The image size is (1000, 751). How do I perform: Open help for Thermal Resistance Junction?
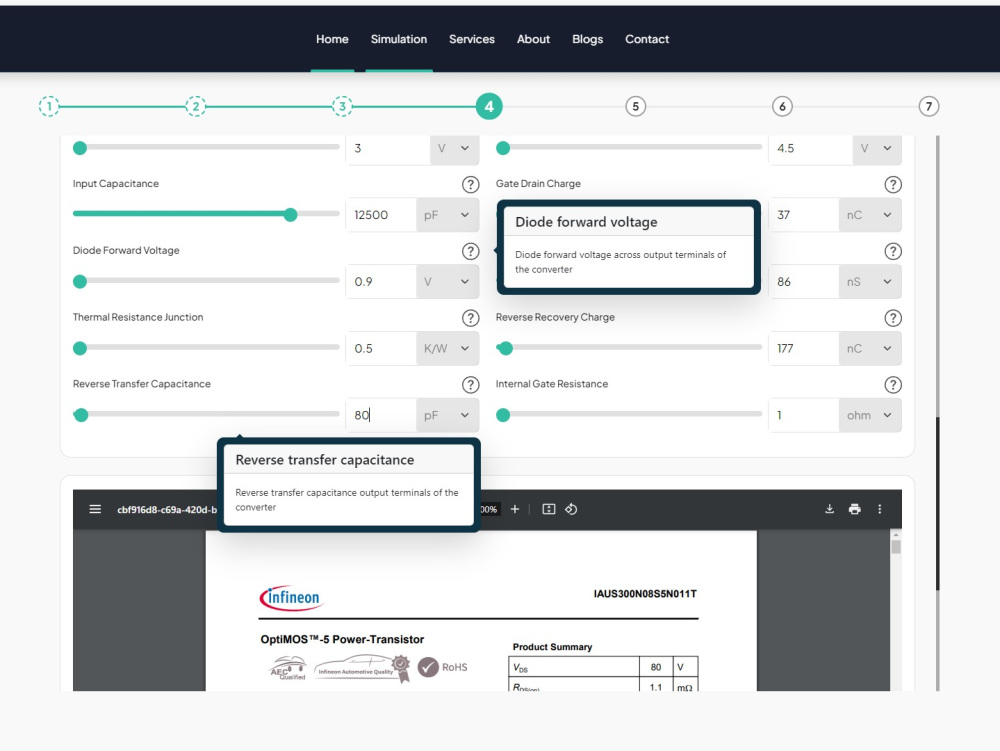coord(470,318)
